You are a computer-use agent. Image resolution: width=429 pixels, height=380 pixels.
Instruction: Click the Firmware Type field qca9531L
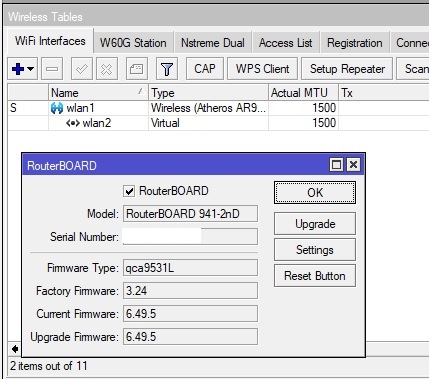(190, 268)
